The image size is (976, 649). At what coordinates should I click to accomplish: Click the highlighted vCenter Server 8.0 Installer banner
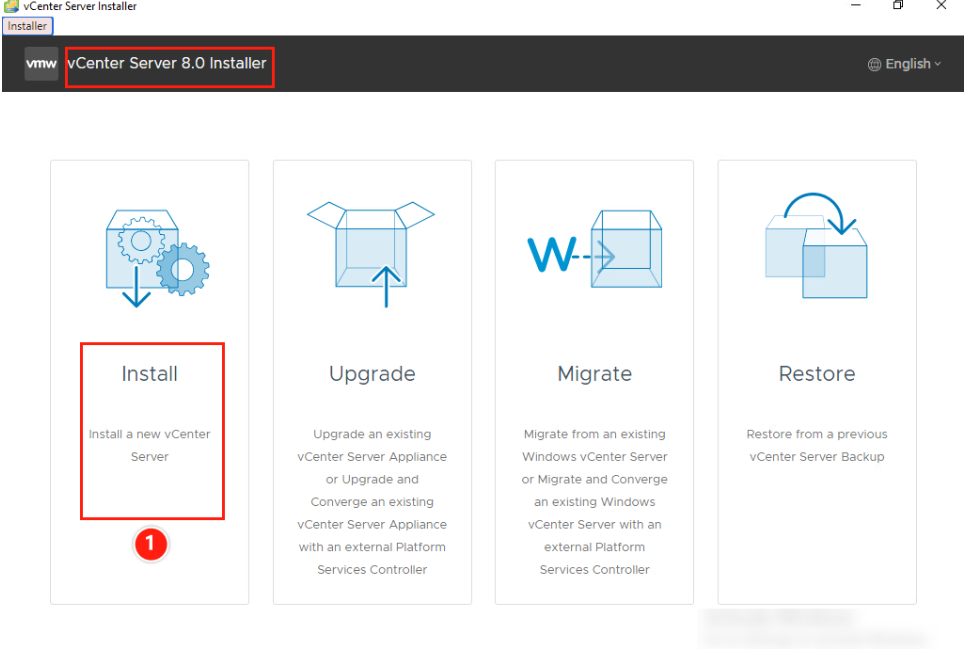169,66
